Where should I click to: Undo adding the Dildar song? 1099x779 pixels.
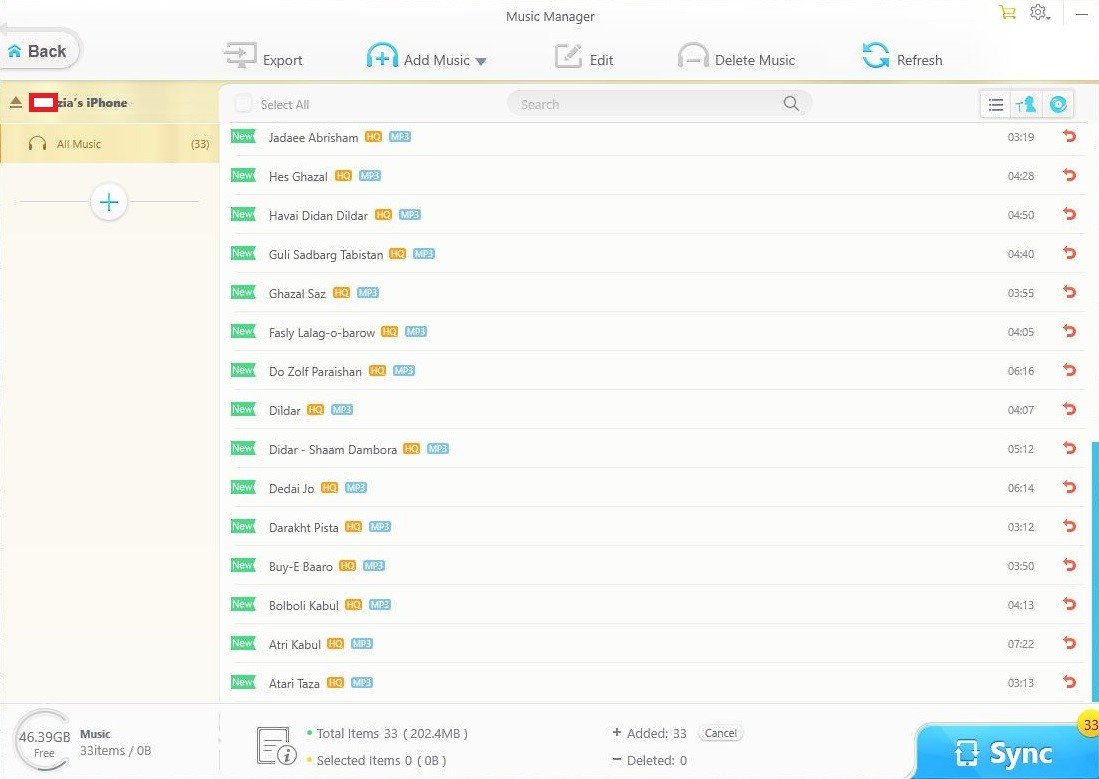1069,409
